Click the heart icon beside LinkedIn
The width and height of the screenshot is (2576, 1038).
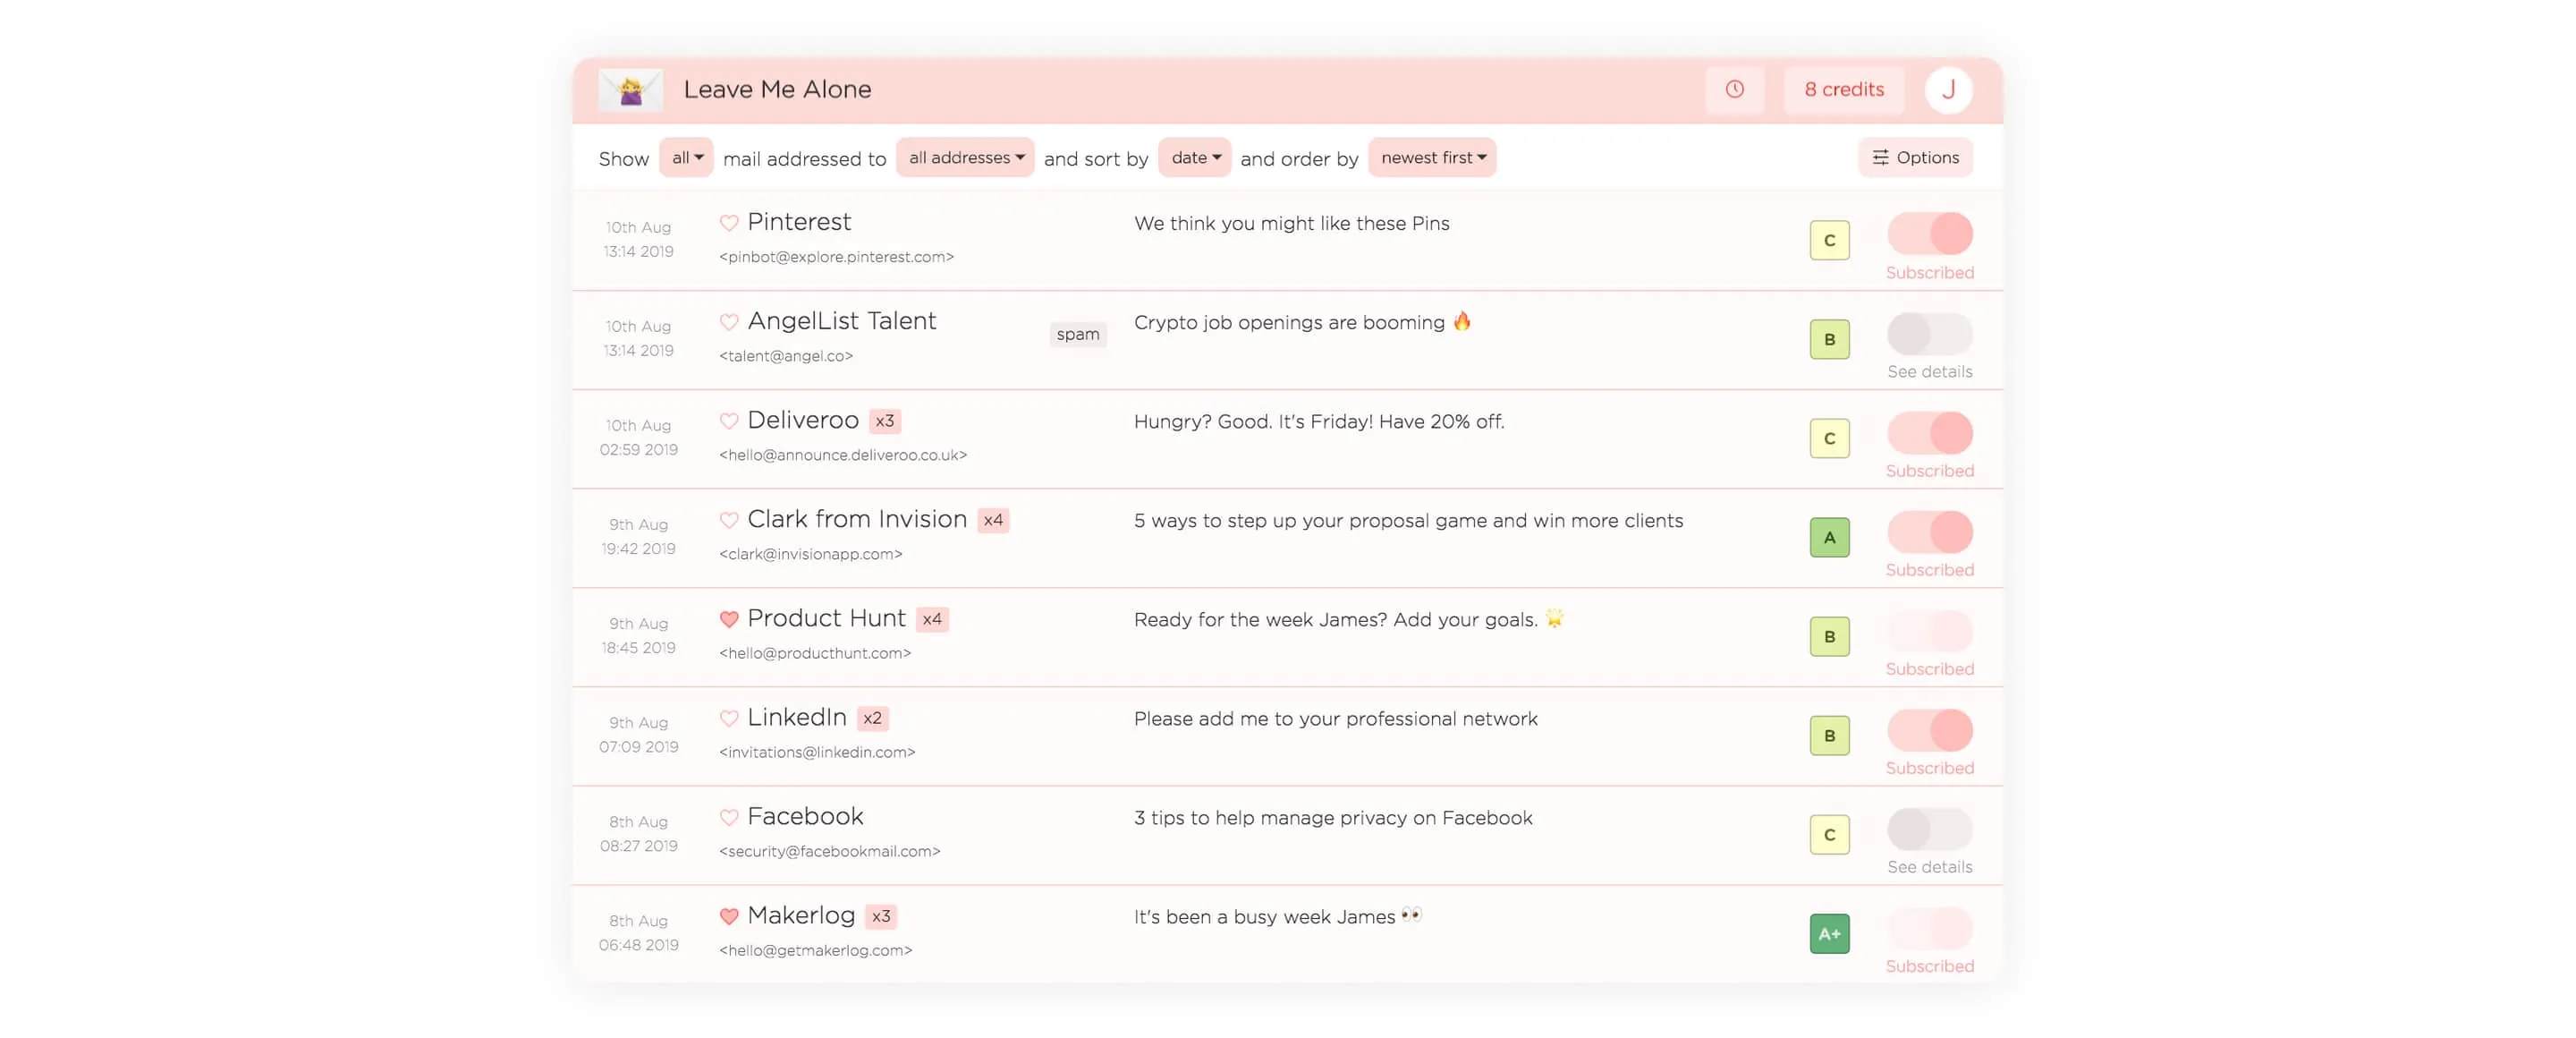pos(729,718)
